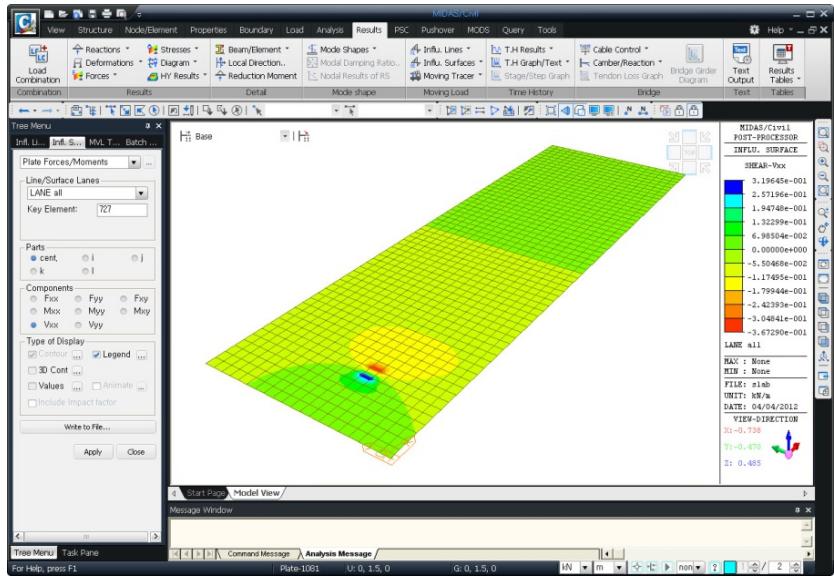
Task: Select the k part radio button
Action: [34, 271]
